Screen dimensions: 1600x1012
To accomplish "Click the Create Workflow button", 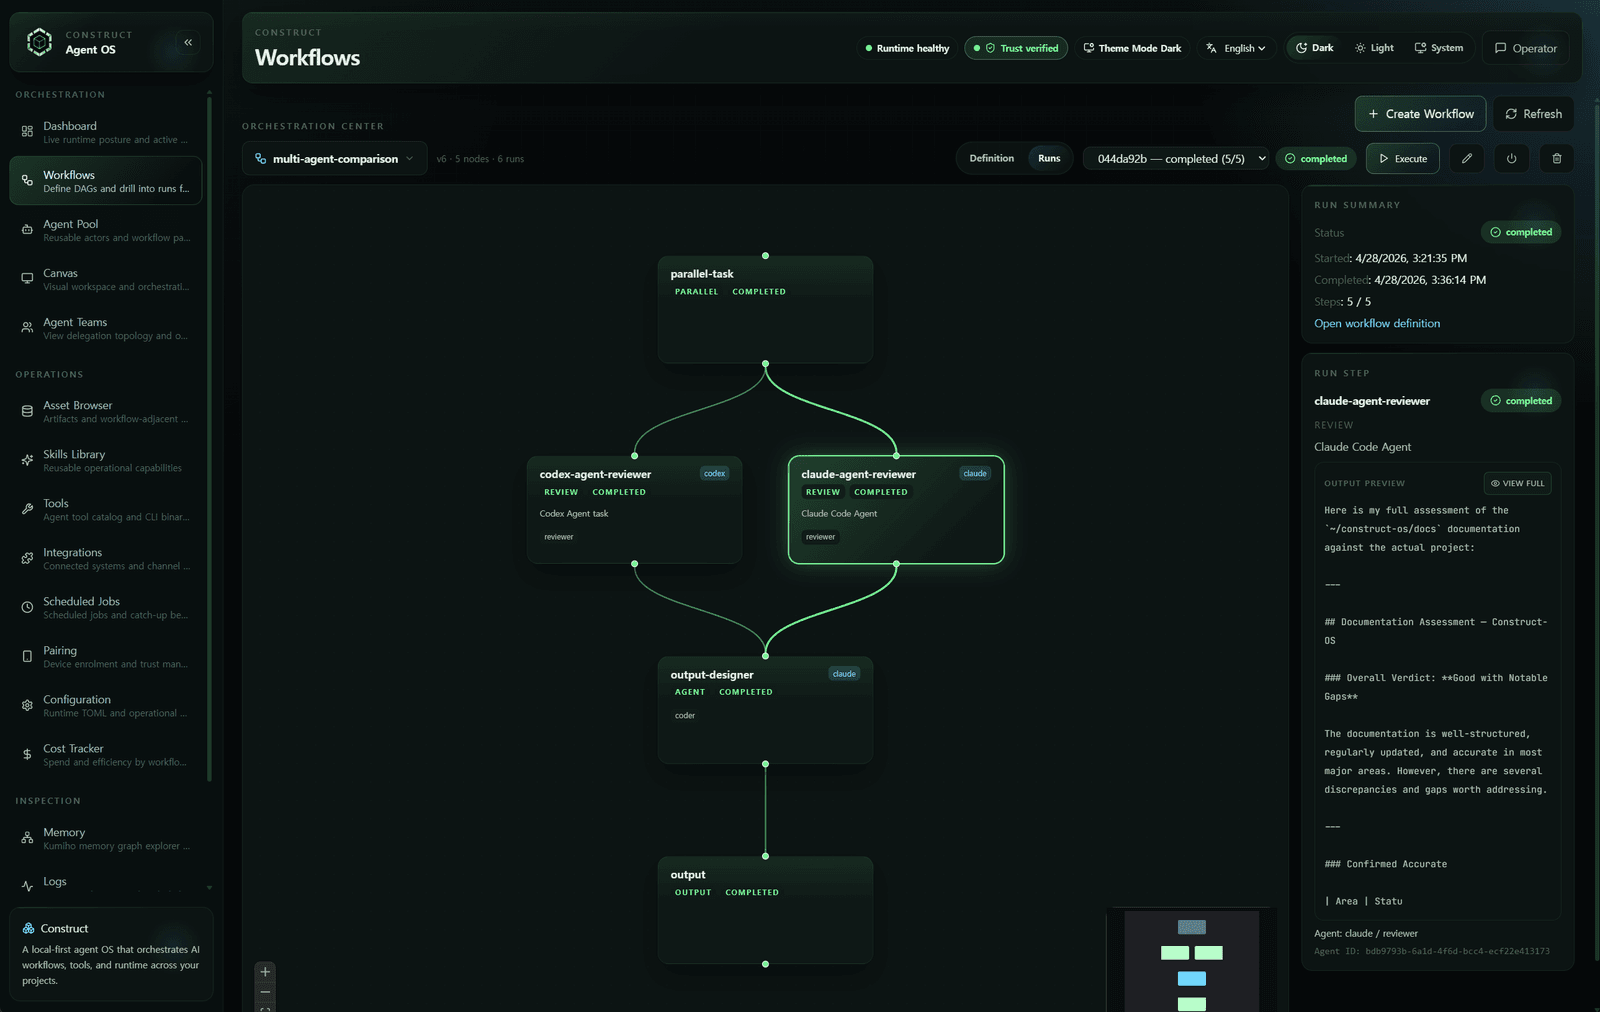I will [1421, 114].
